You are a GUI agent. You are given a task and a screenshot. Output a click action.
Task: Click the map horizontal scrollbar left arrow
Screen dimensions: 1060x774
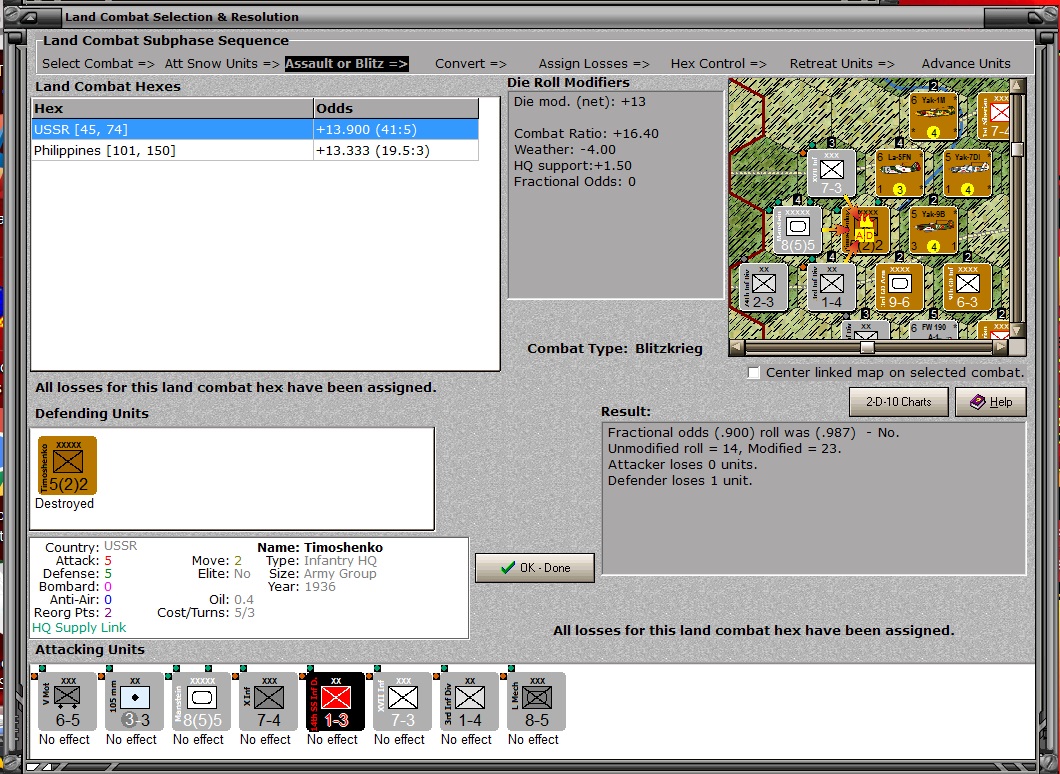pos(738,347)
